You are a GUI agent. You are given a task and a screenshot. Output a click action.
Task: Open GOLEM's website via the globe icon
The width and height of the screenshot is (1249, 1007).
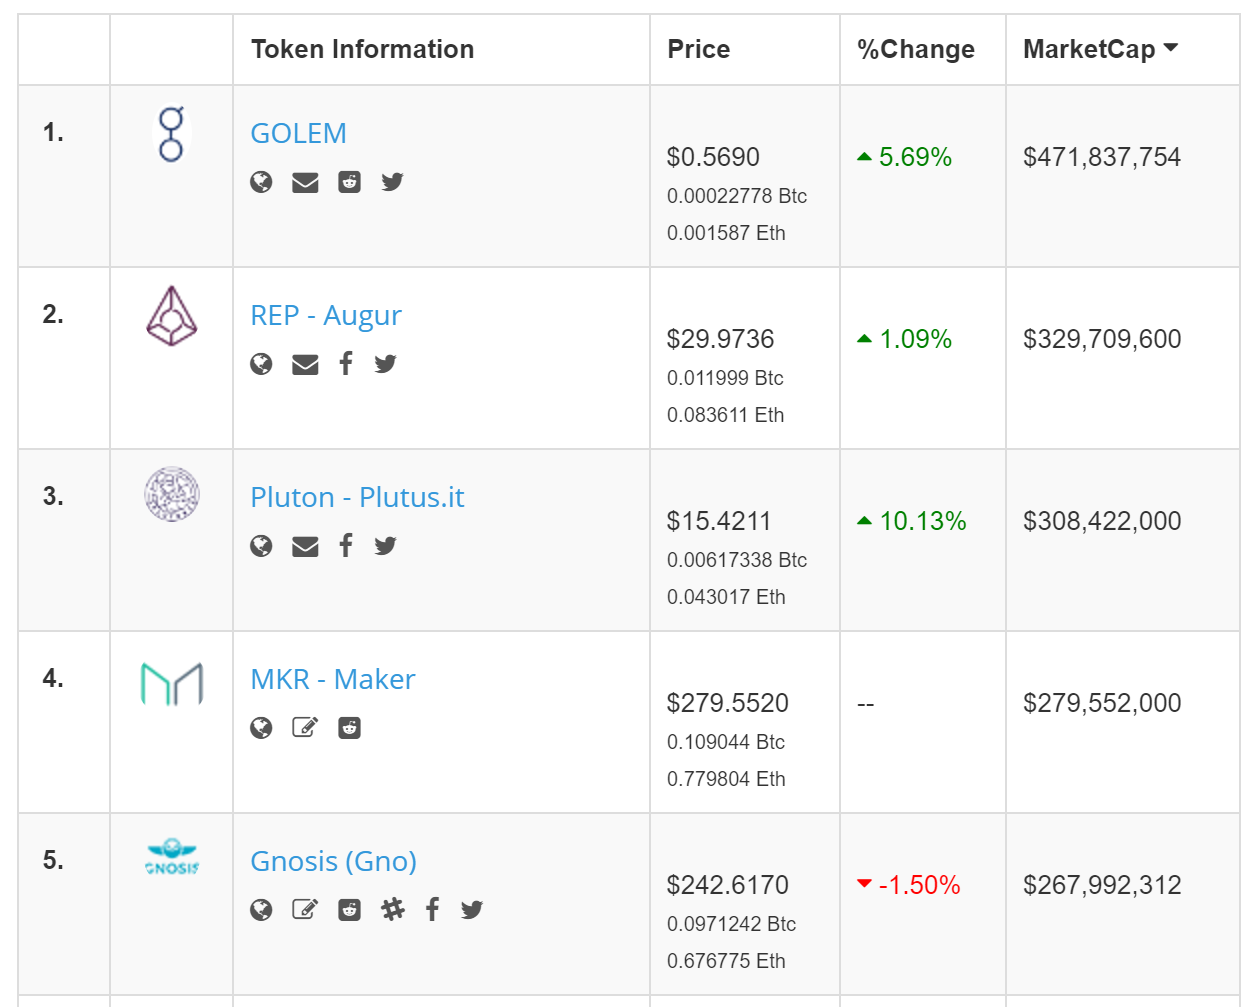[261, 181]
